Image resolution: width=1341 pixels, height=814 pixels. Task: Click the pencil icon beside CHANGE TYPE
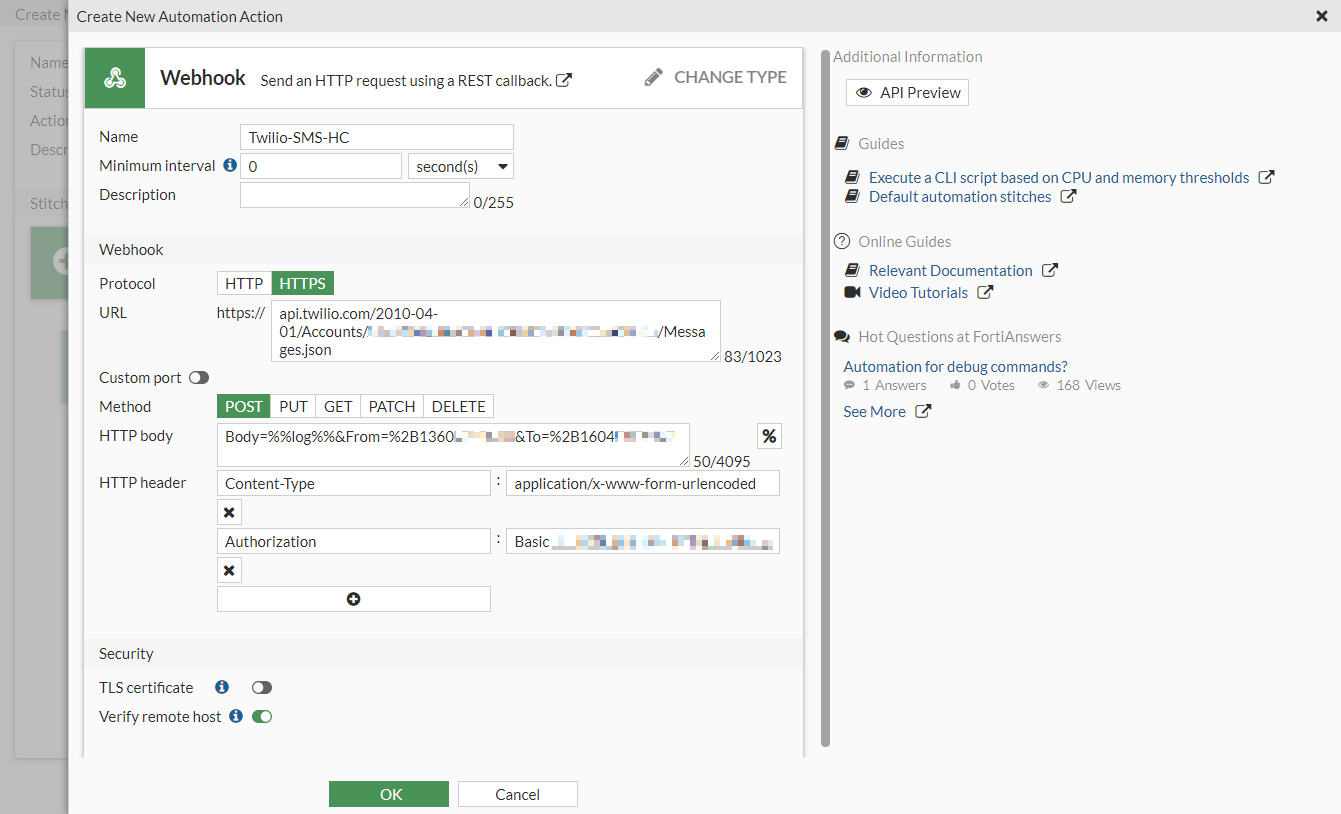[x=654, y=77]
